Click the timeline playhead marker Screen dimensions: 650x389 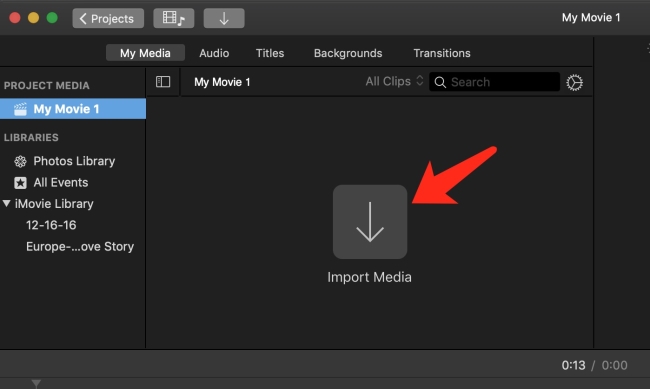(36, 384)
